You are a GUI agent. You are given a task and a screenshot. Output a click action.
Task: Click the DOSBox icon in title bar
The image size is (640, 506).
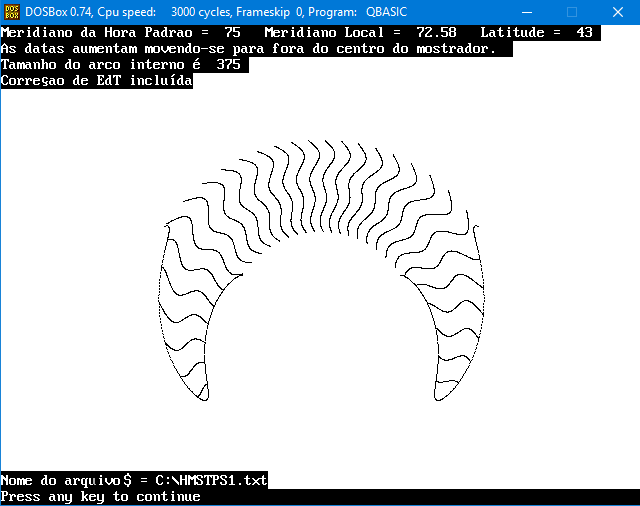pos(11,12)
